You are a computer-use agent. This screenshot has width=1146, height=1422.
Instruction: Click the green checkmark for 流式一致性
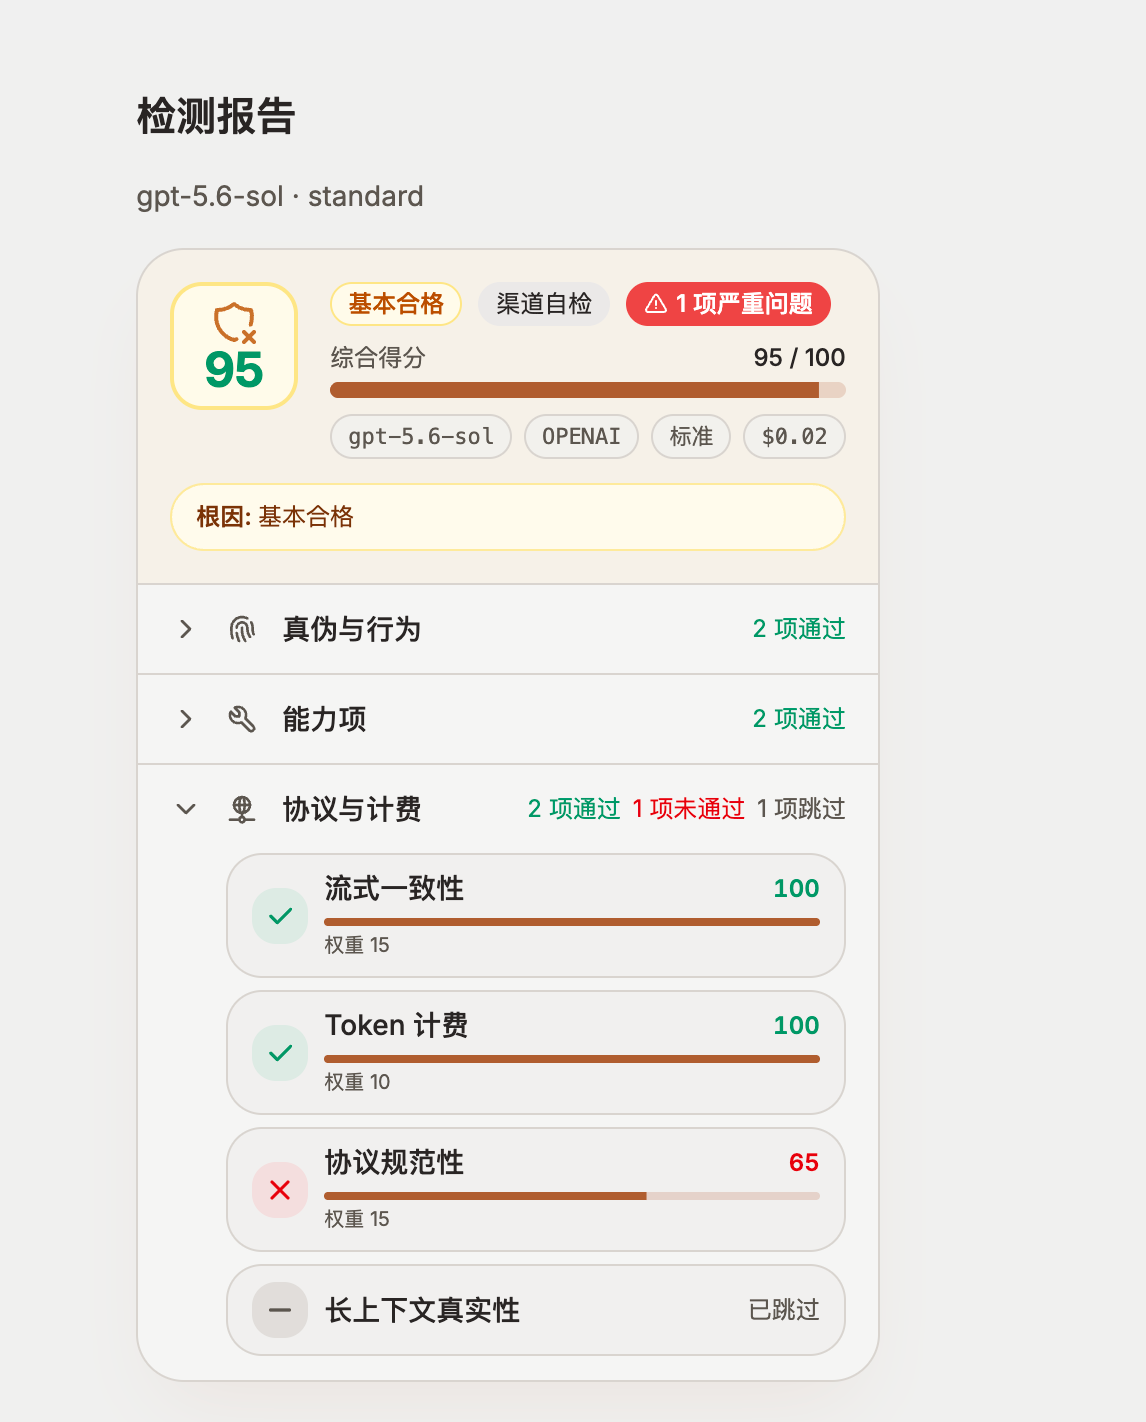pos(280,916)
